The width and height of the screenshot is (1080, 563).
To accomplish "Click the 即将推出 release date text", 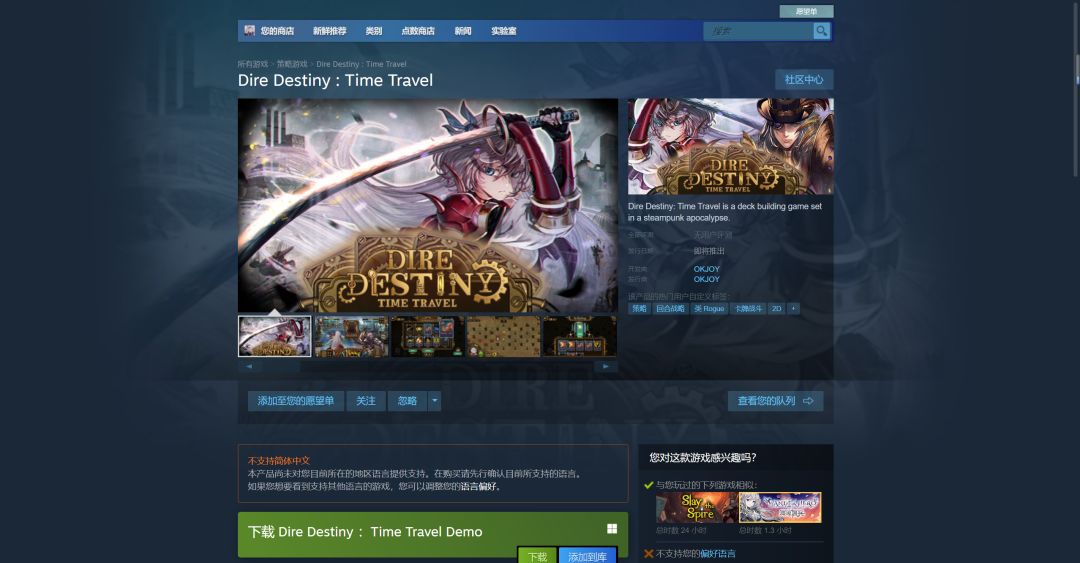I will point(709,251).
